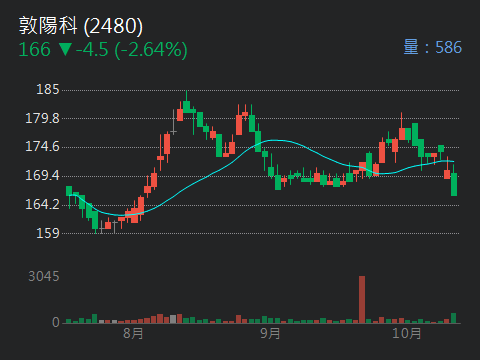The height and width of the screenshot is (360, 480).
Task: Click the last green volume bar on the right
Action: click(x=453, y=318)
